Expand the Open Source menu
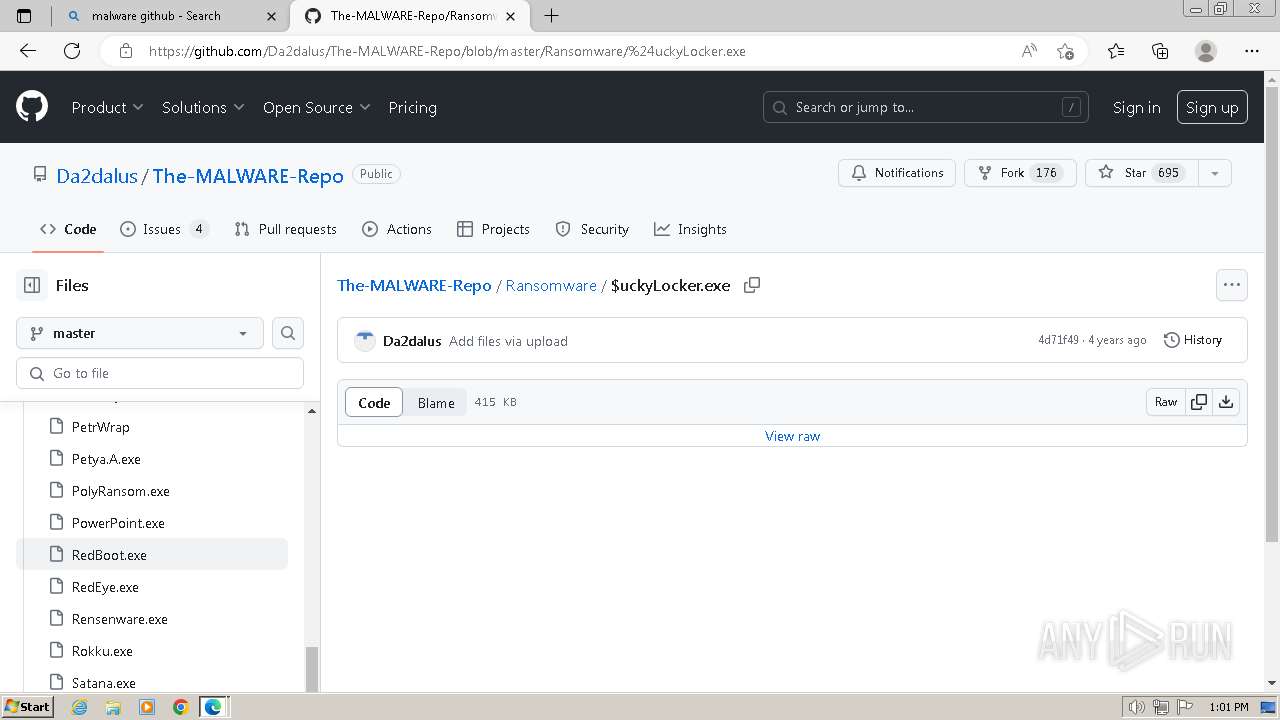This screenshot has width=1280, height=720. (316, 107)
